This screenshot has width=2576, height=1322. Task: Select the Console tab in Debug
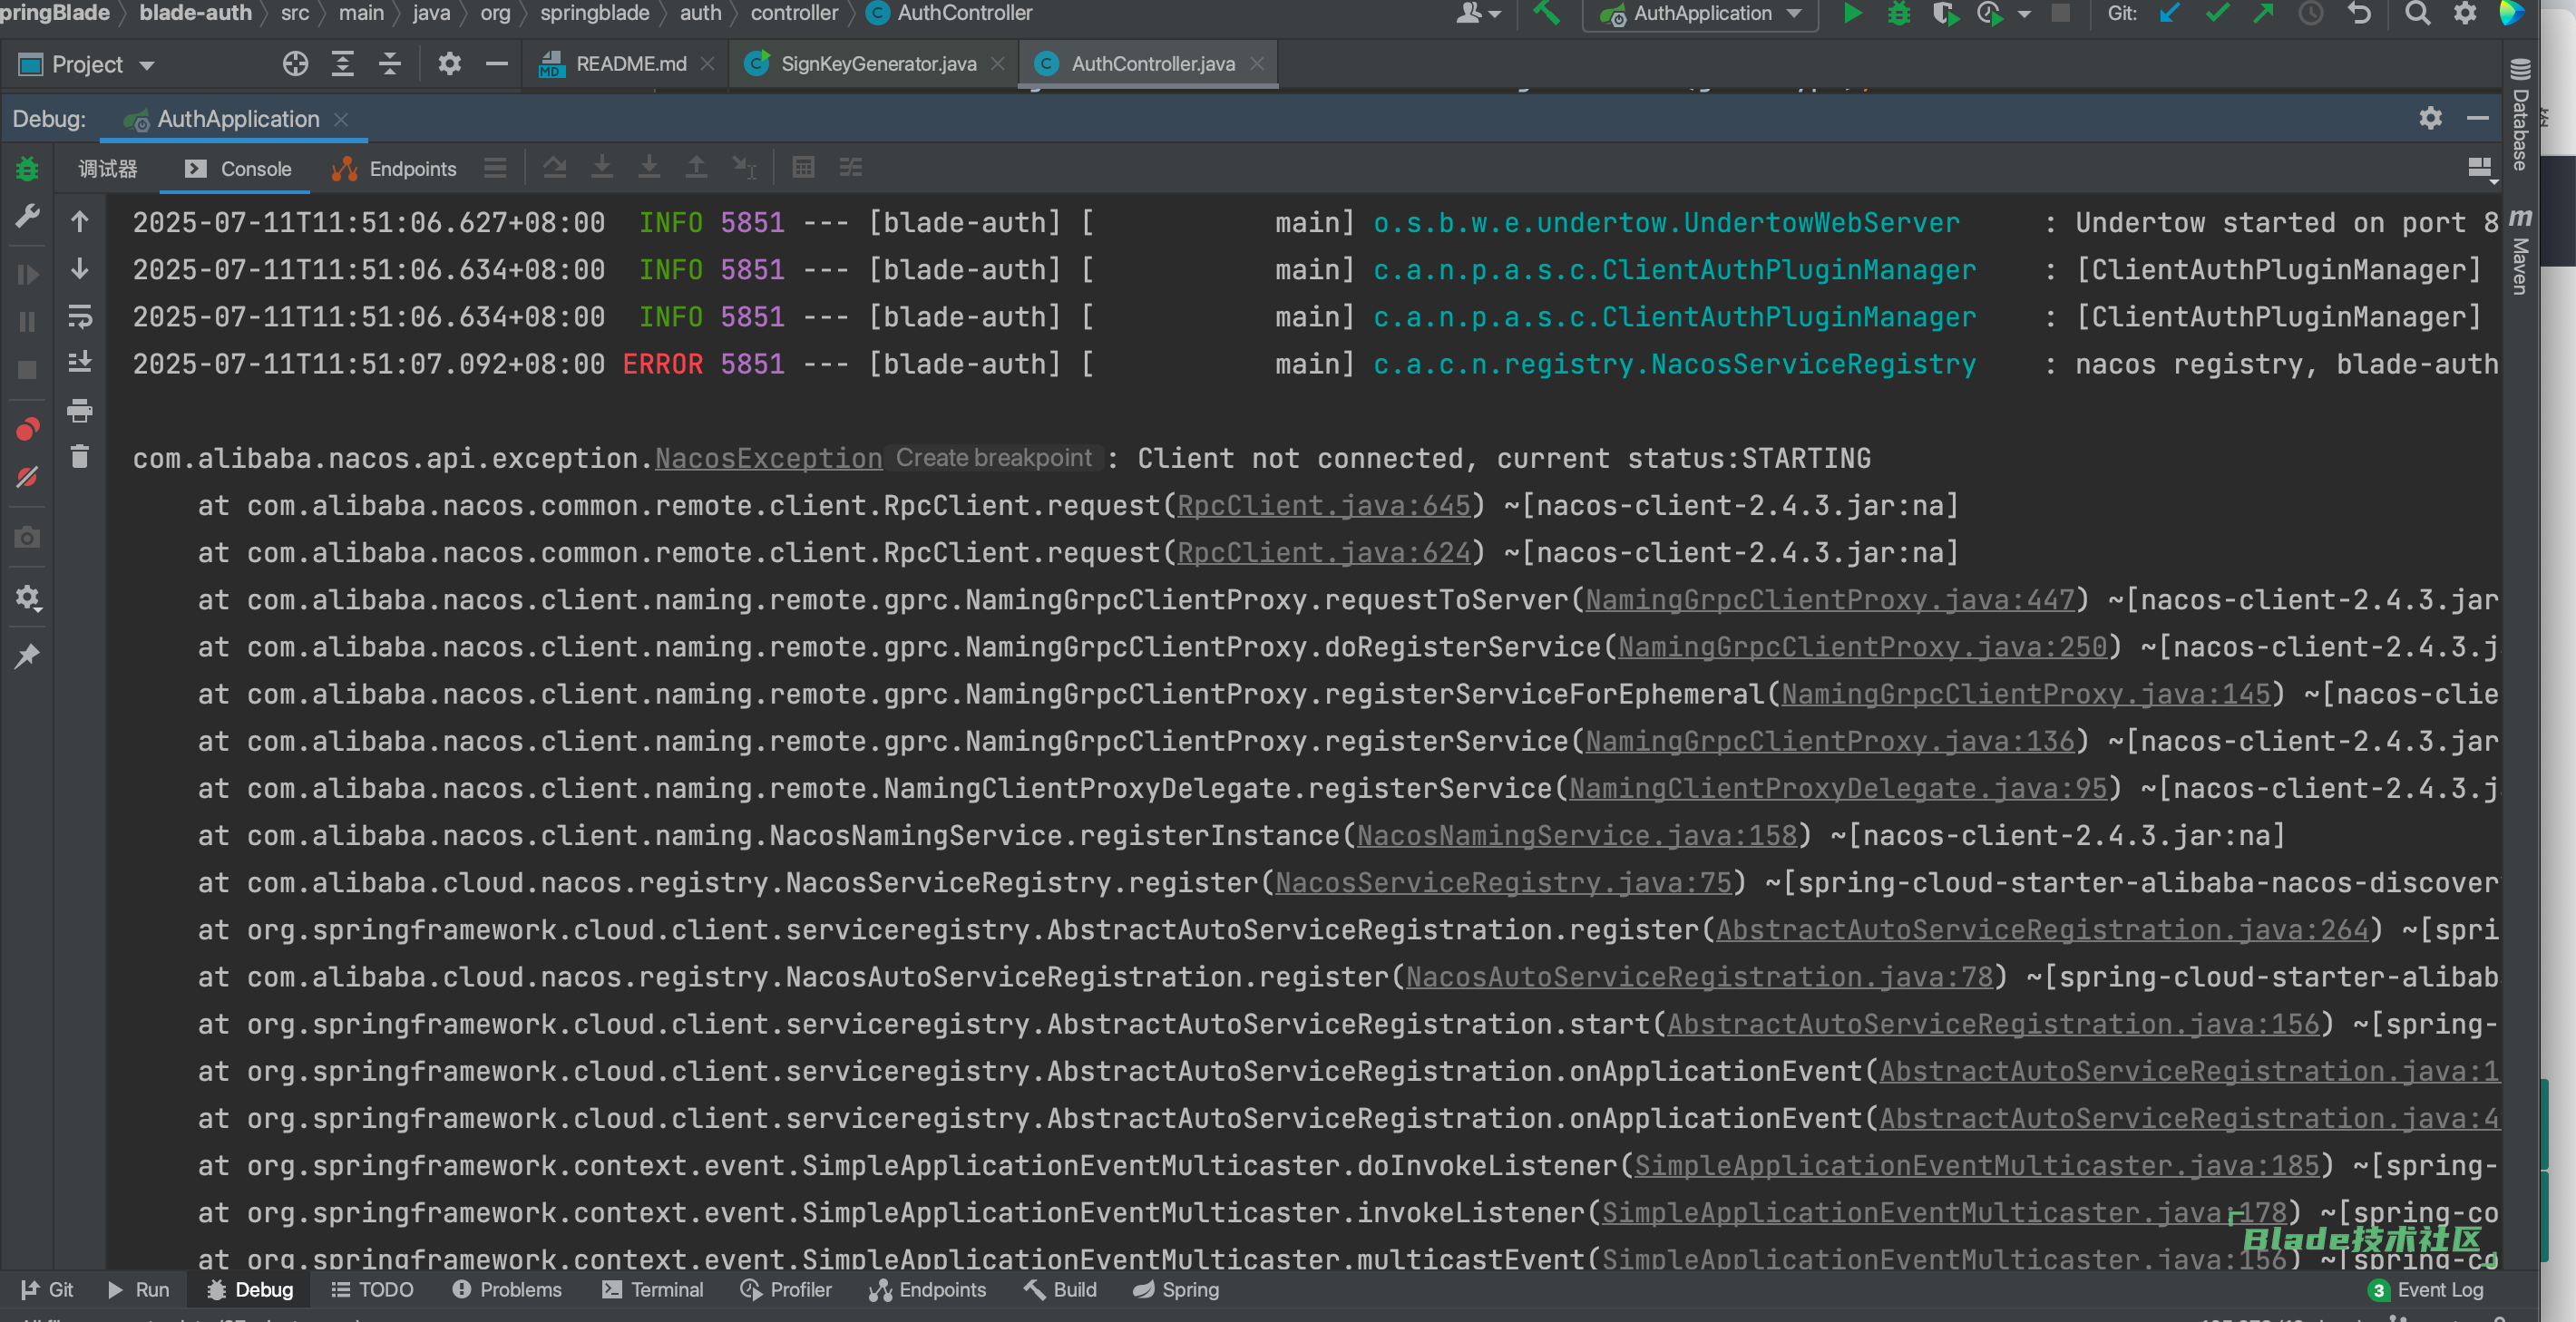(x=238, y=169)
